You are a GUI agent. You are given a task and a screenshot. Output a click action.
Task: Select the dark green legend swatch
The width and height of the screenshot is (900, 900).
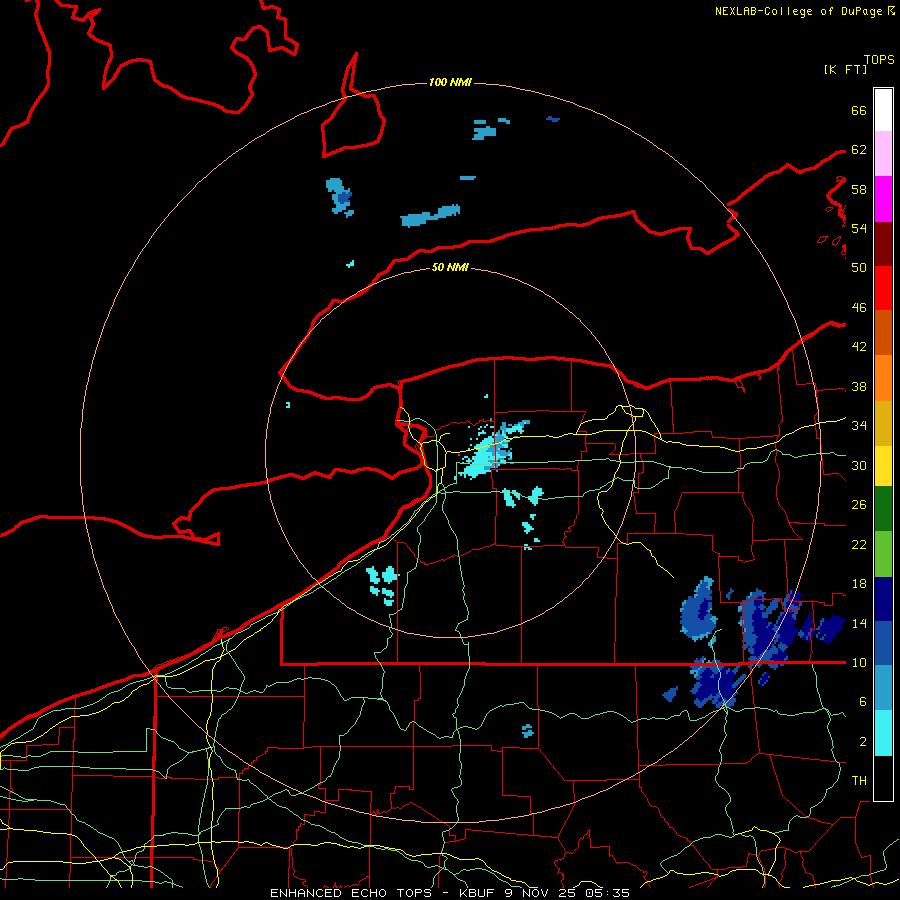[883, 509]
